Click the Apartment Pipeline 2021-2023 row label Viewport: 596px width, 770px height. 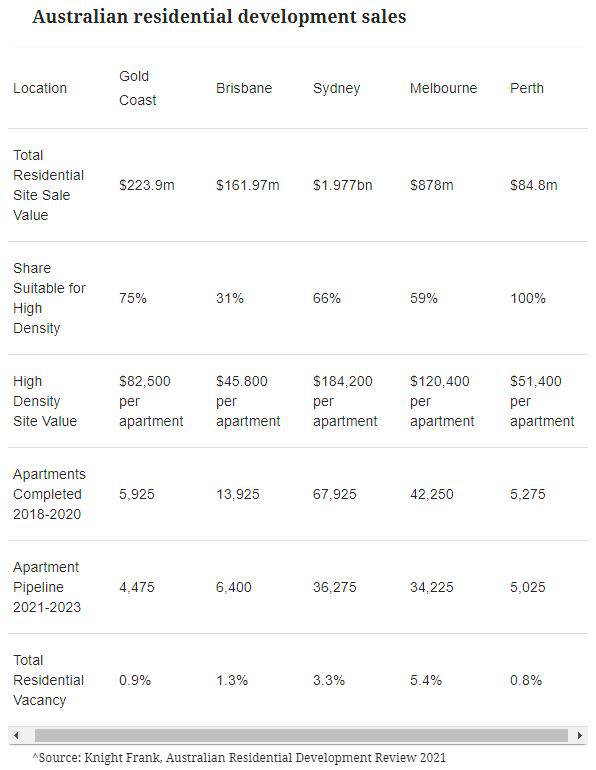pos(47,587)
